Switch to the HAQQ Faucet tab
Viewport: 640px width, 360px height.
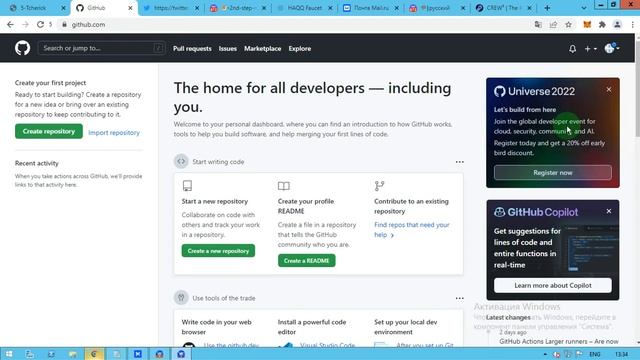[x=304, y=8]
